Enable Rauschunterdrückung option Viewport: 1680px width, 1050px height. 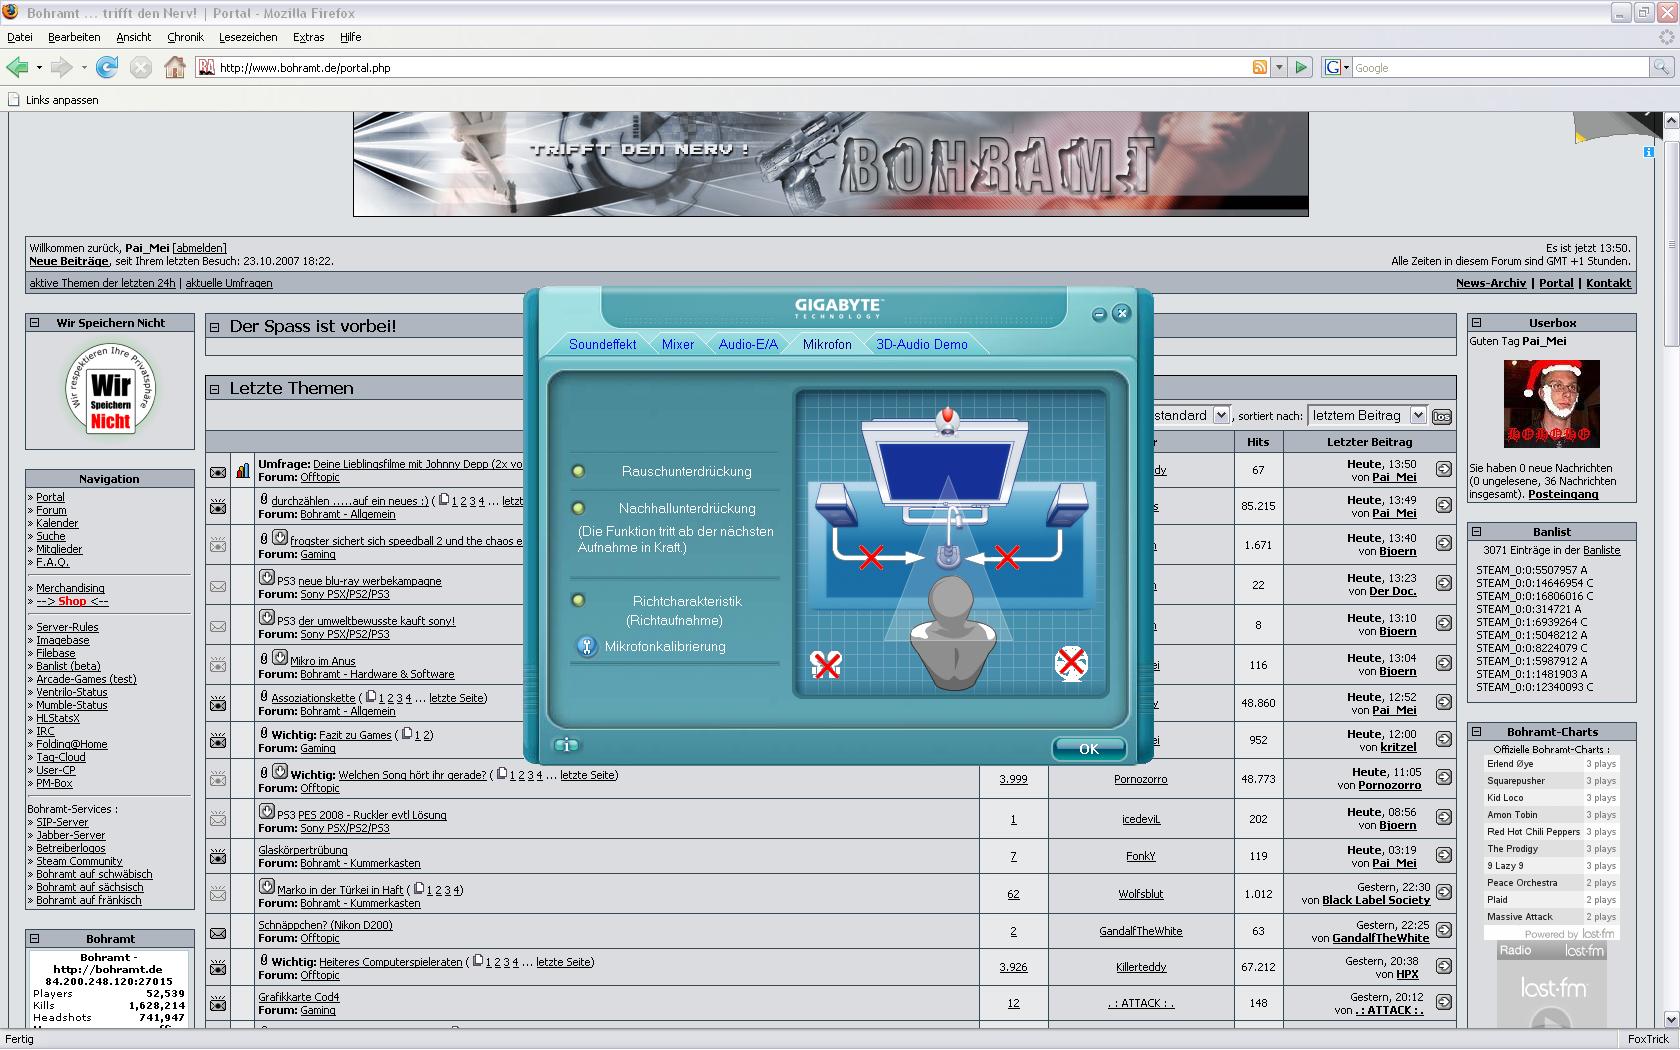click(x=578, y=472)
